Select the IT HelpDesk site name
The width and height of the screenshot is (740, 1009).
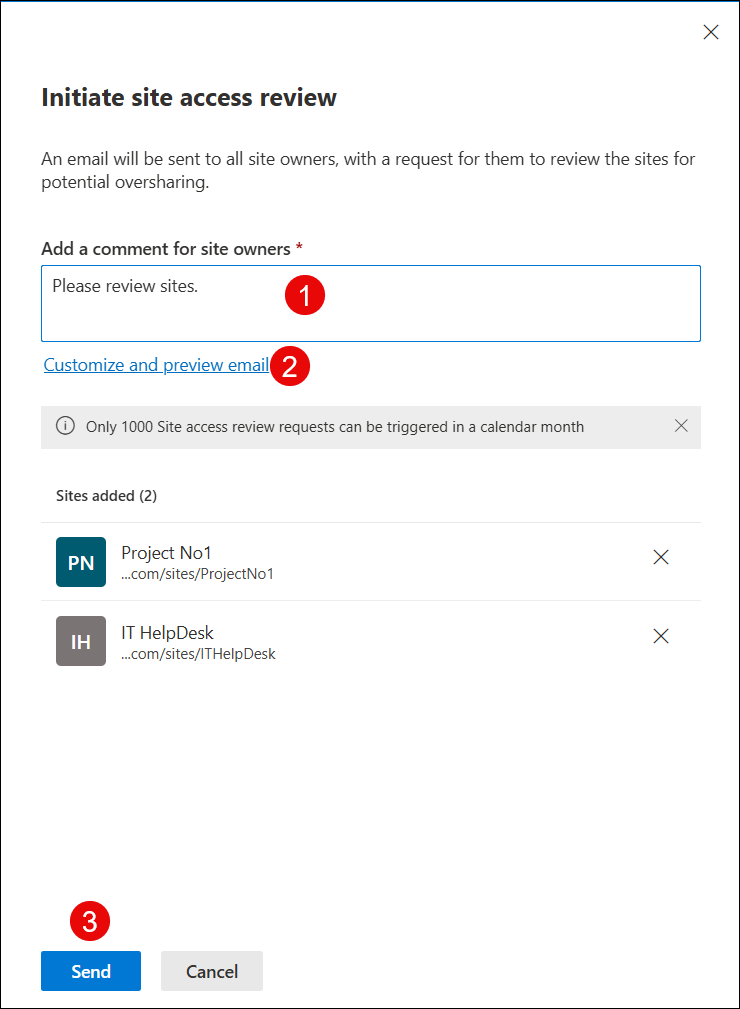point(168,632)
